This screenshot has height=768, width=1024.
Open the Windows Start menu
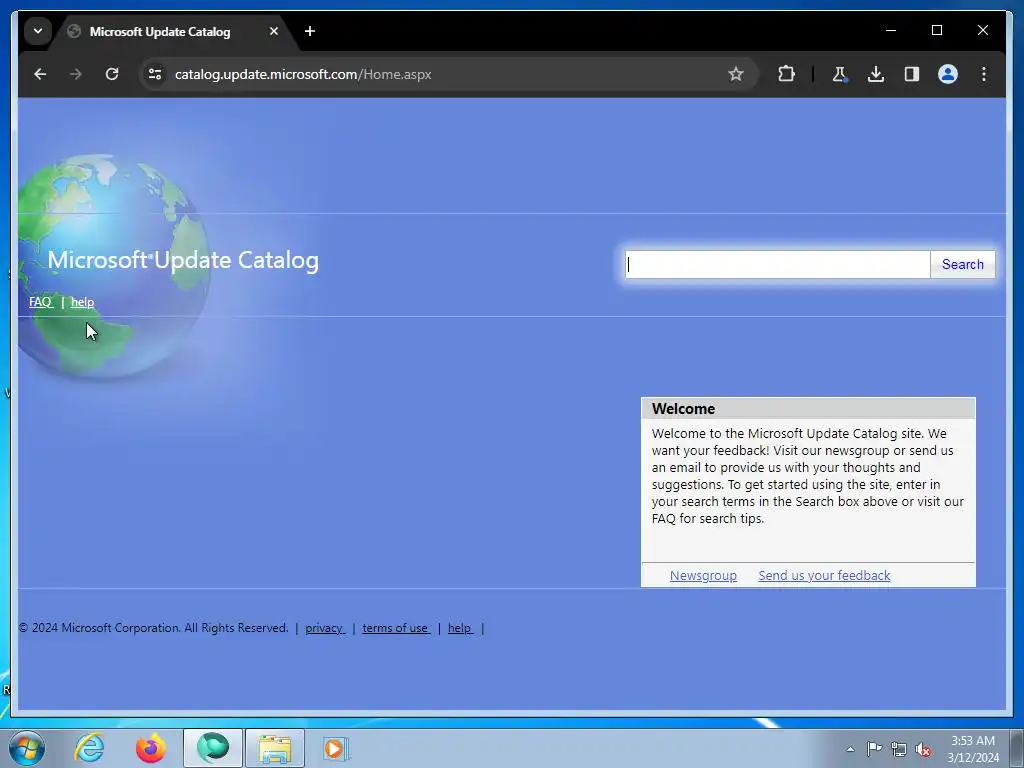tap(27, 748)
